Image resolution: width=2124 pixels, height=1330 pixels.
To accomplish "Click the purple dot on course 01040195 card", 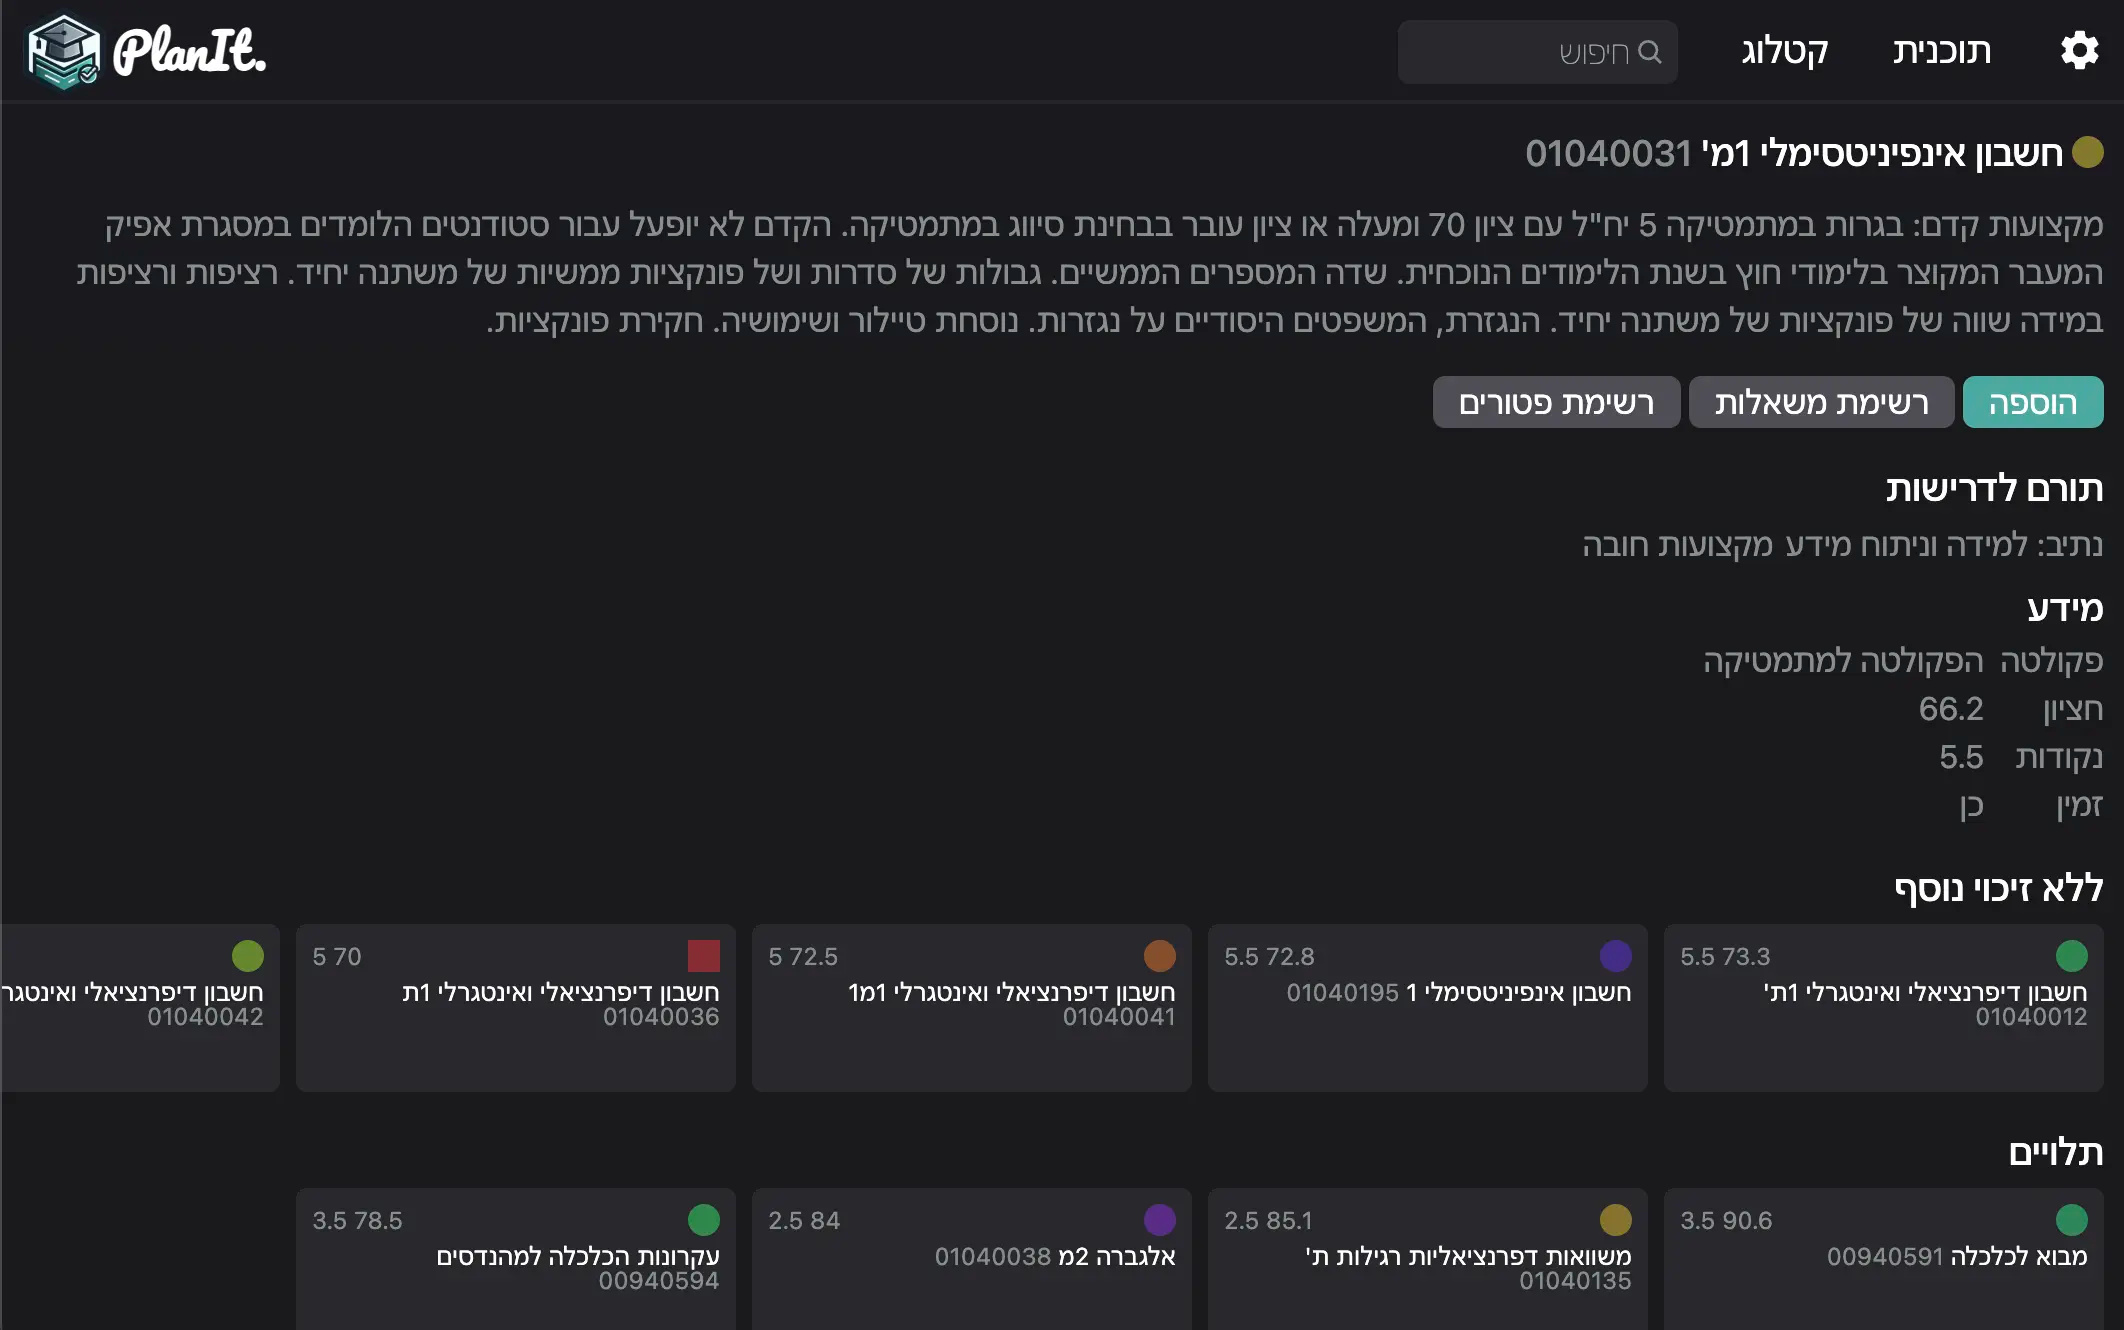I will tap(1615, 956).
